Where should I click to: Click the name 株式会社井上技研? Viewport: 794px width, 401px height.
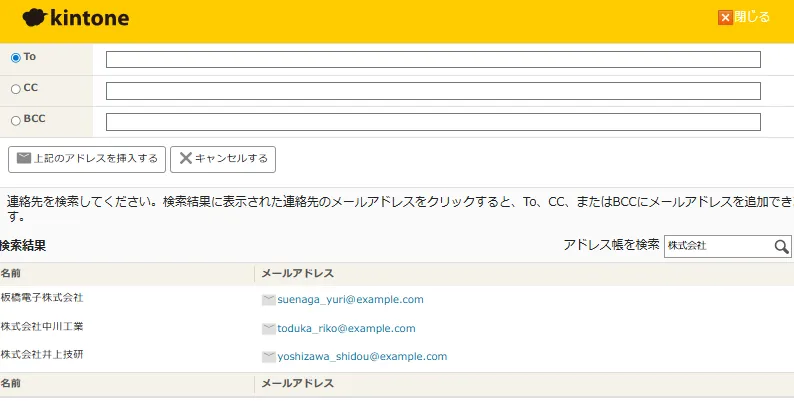tap(42, 354)
